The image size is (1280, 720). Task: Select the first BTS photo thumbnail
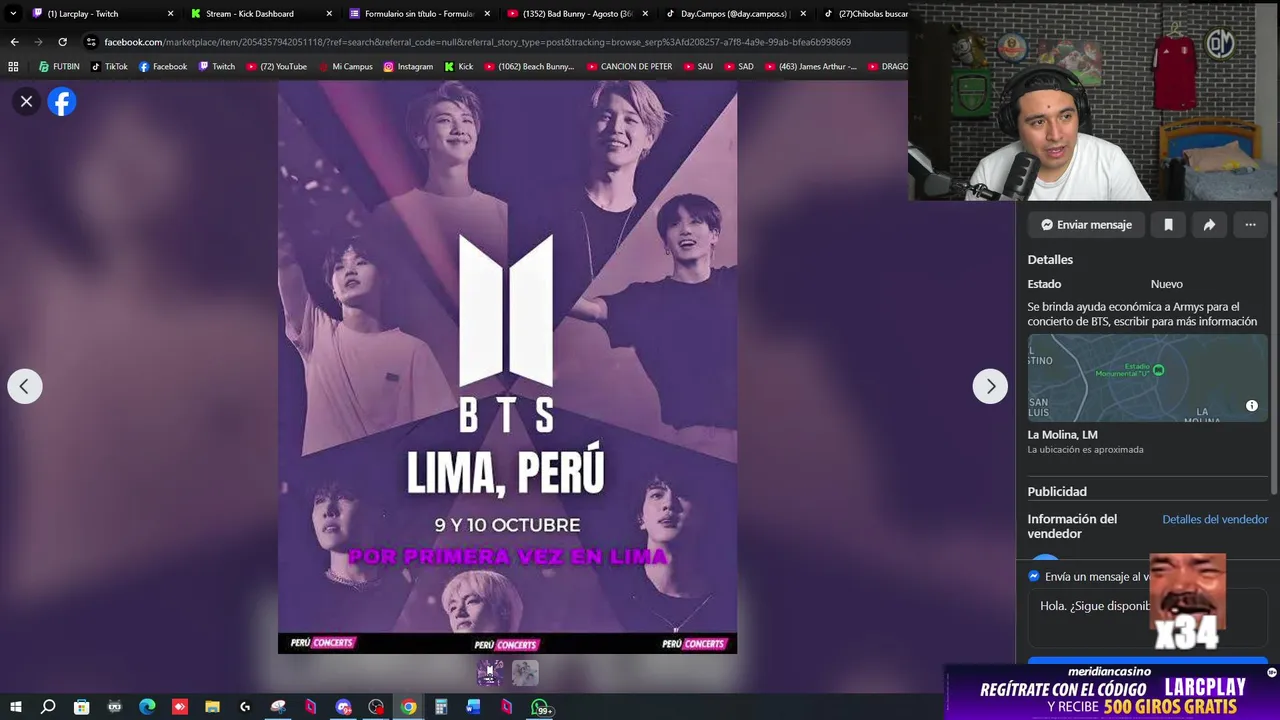pyautogui.click(x=490, y=673)
